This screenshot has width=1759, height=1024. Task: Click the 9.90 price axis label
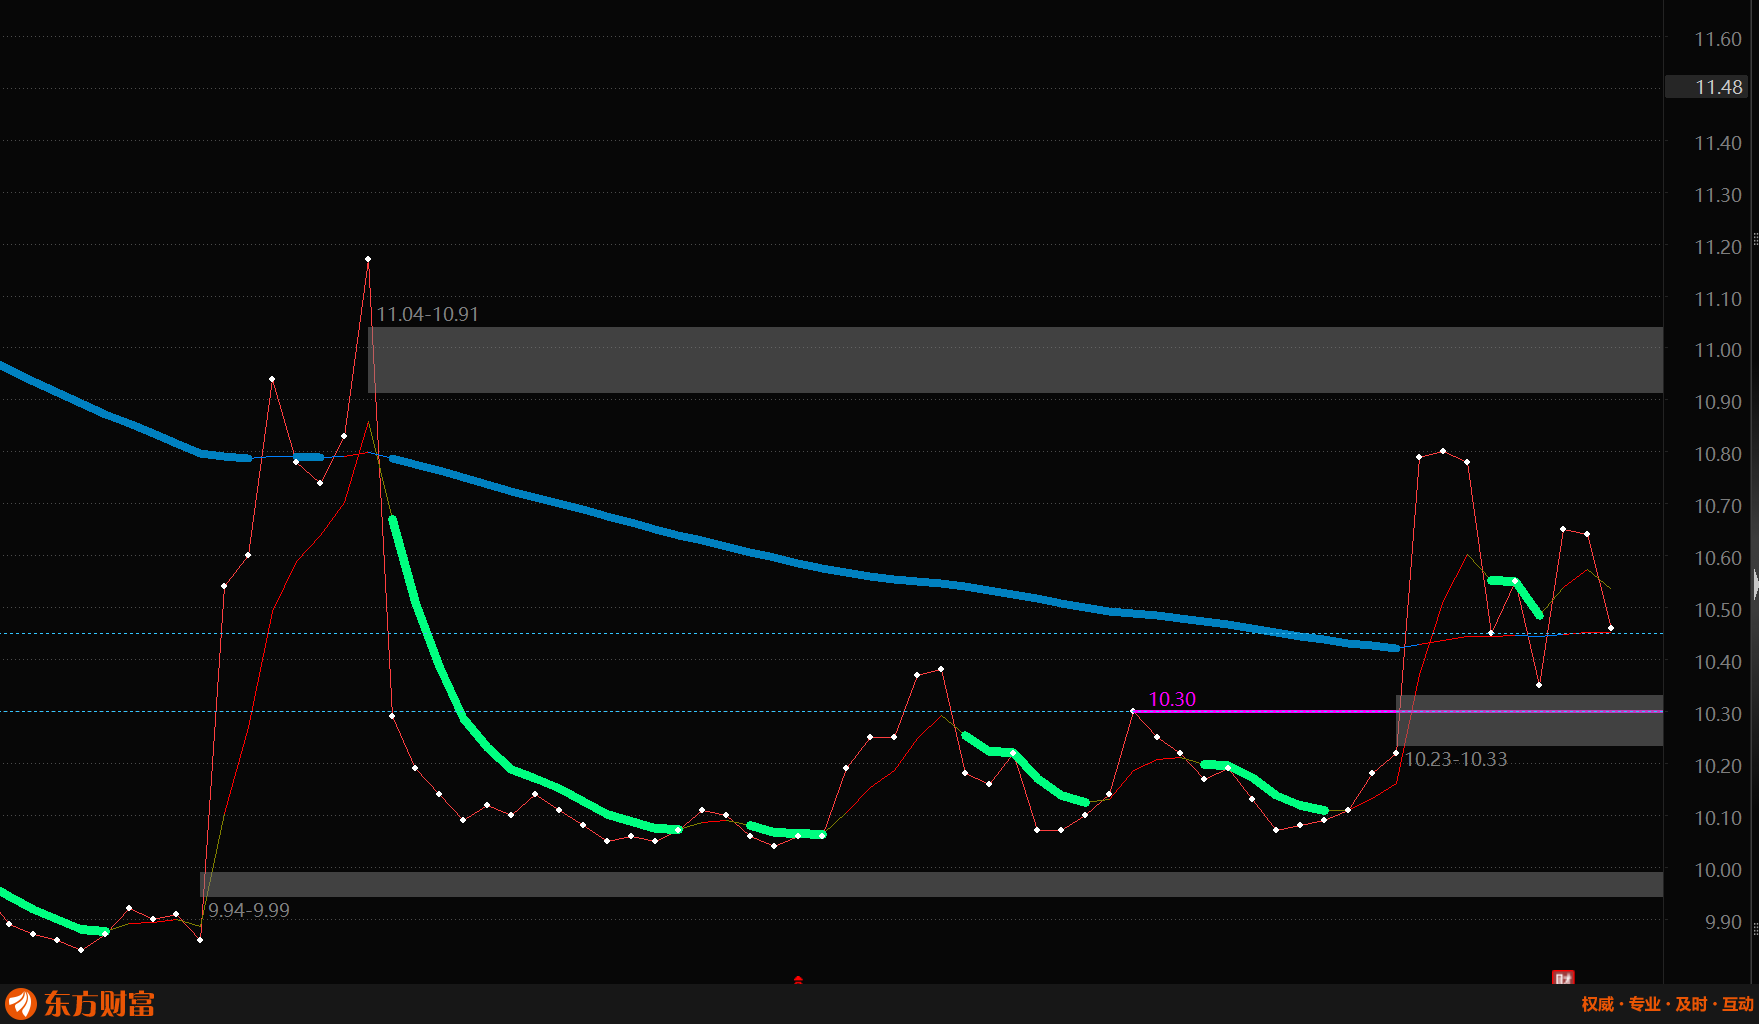click(x=1722, y=922)
